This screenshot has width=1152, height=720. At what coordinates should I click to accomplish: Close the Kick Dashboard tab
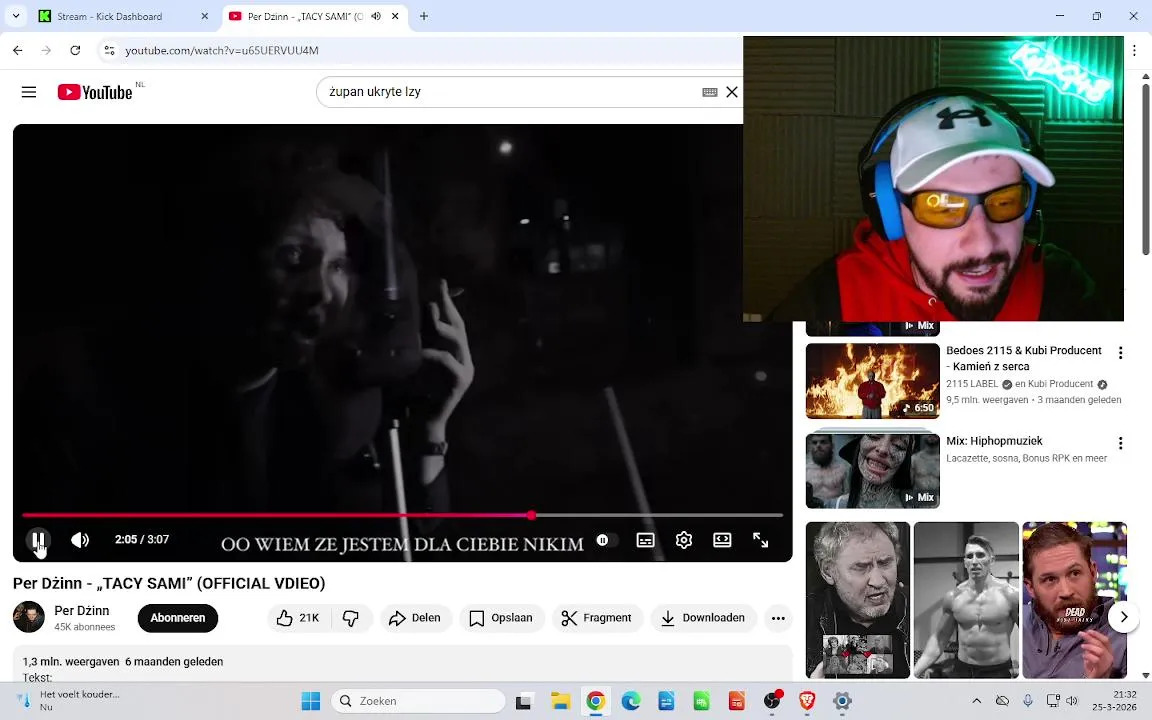205,16
